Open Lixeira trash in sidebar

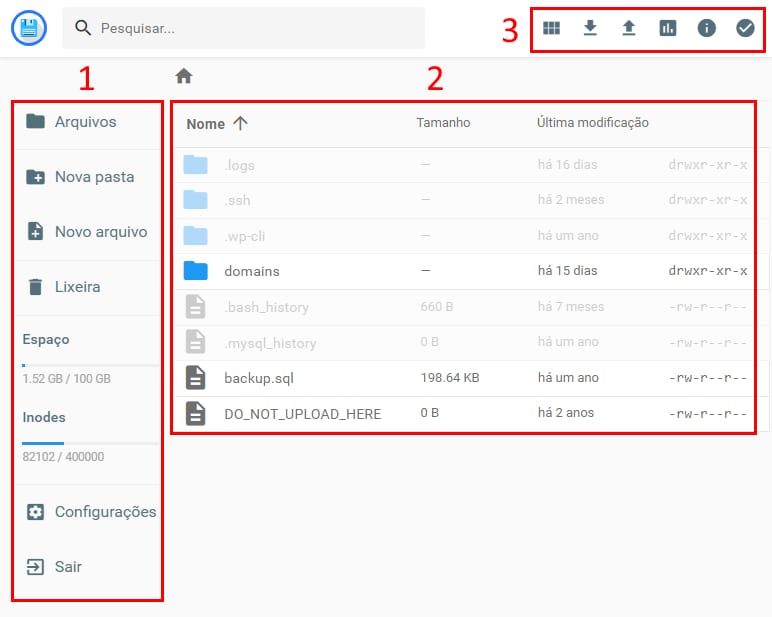pyautogui.click(x=77, y=287)
